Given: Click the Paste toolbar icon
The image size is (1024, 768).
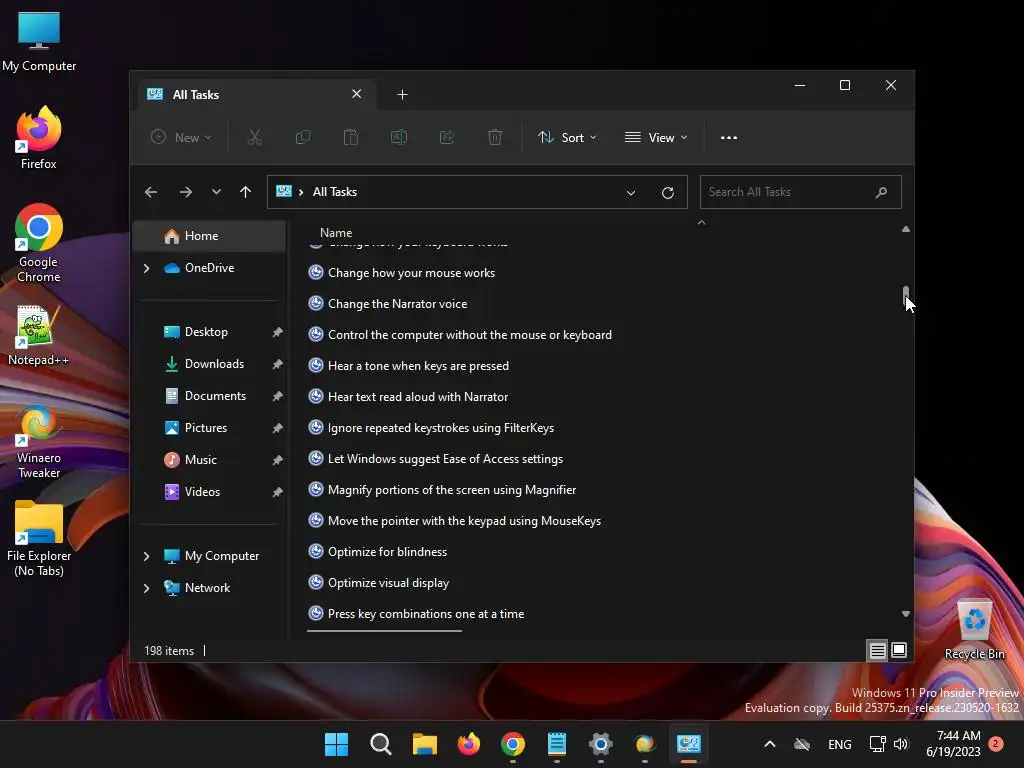Looking at the screenshot, I should [x=351, y=137].
